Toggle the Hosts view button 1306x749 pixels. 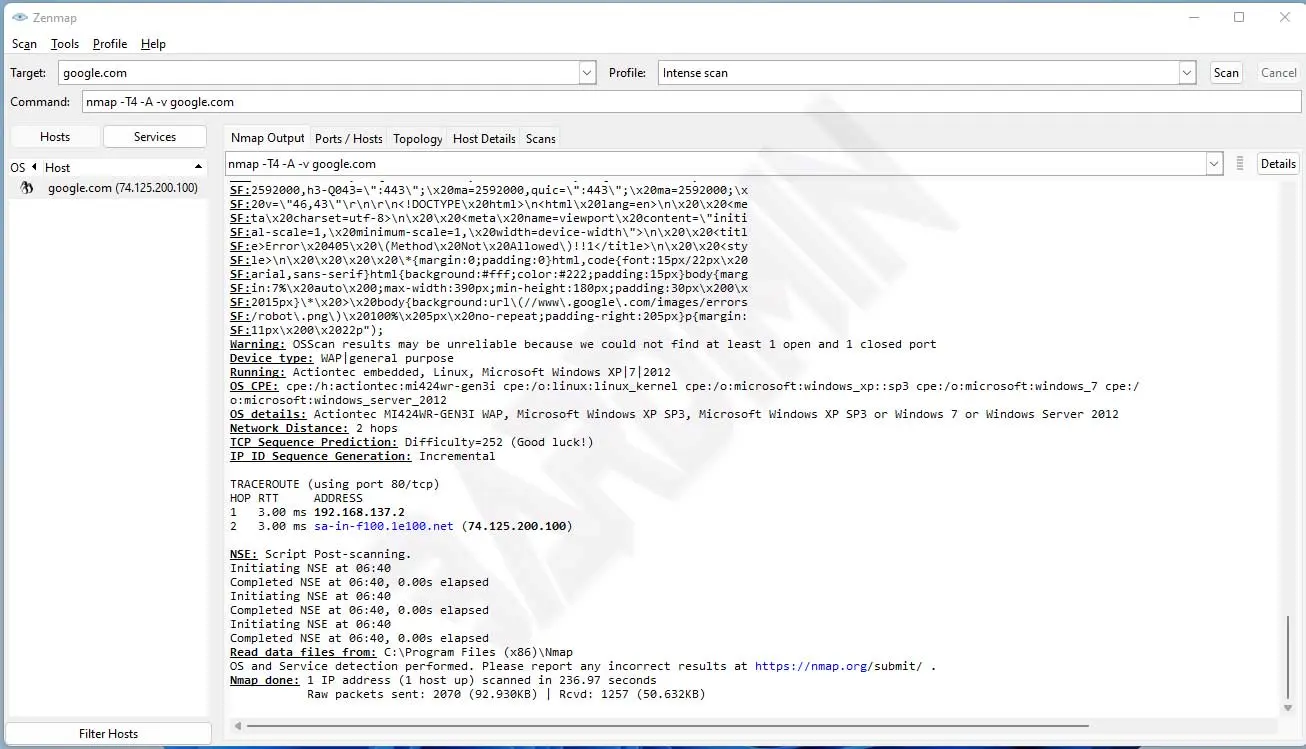55,137
